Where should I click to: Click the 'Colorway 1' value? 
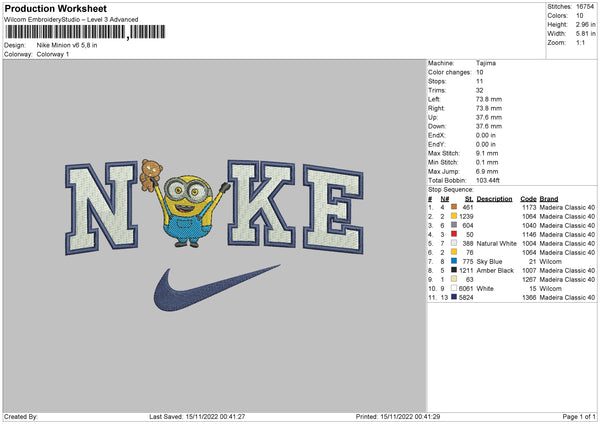53,54
